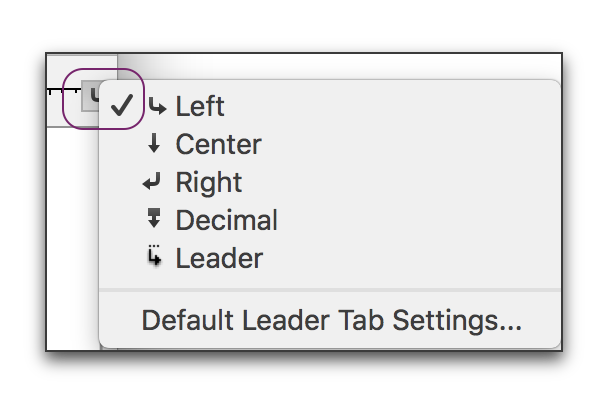This screenshot has width=609, height=404.
Task: Select the Left menu entry text
Action: (x=200, y=106)
